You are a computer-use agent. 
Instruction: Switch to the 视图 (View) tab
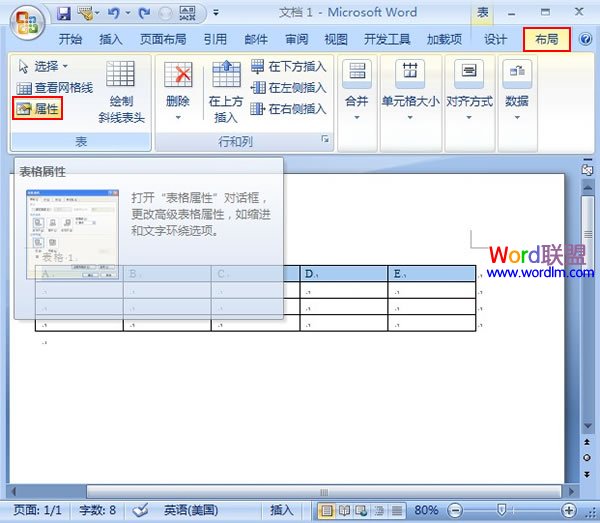(x=336, y=39)
